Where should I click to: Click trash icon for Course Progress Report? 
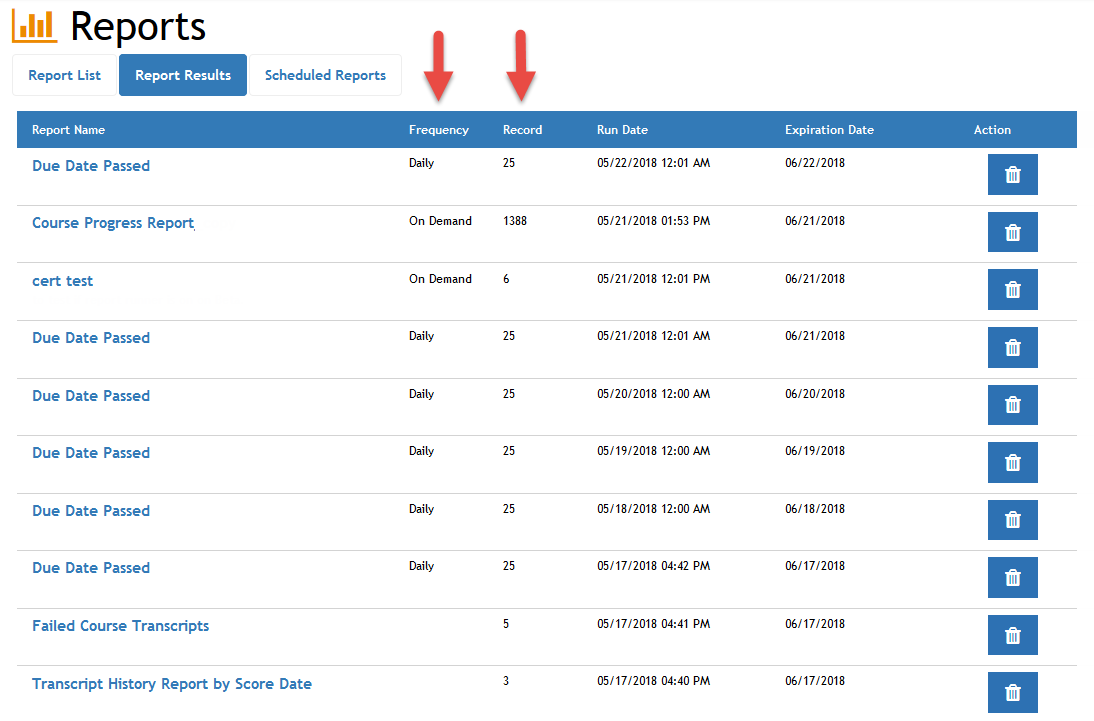[1012, 232]
